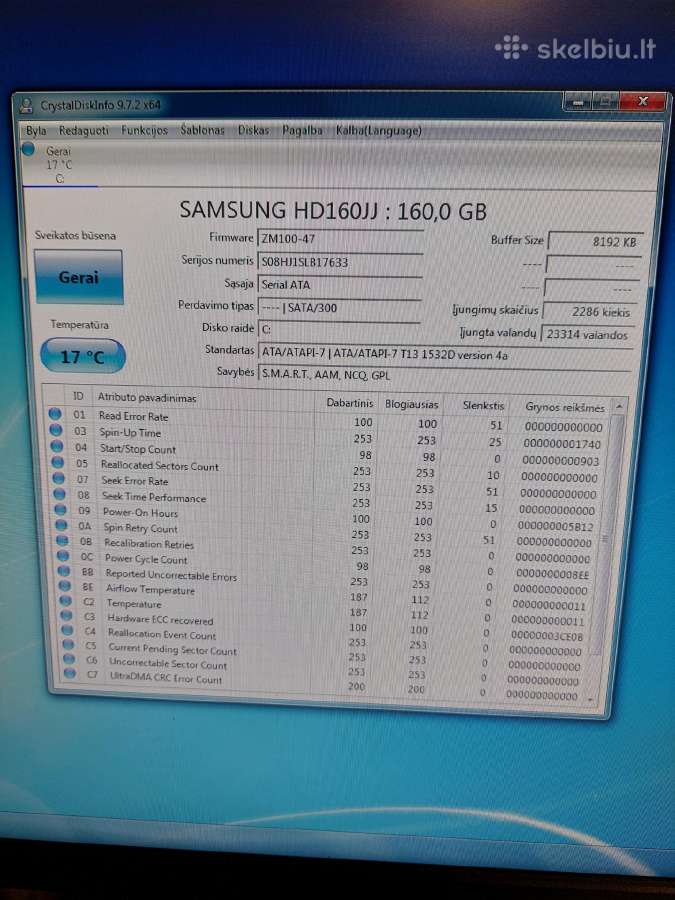Click the Blogiausias column header
The image size is (675, 900).
[x=412, y=404]
